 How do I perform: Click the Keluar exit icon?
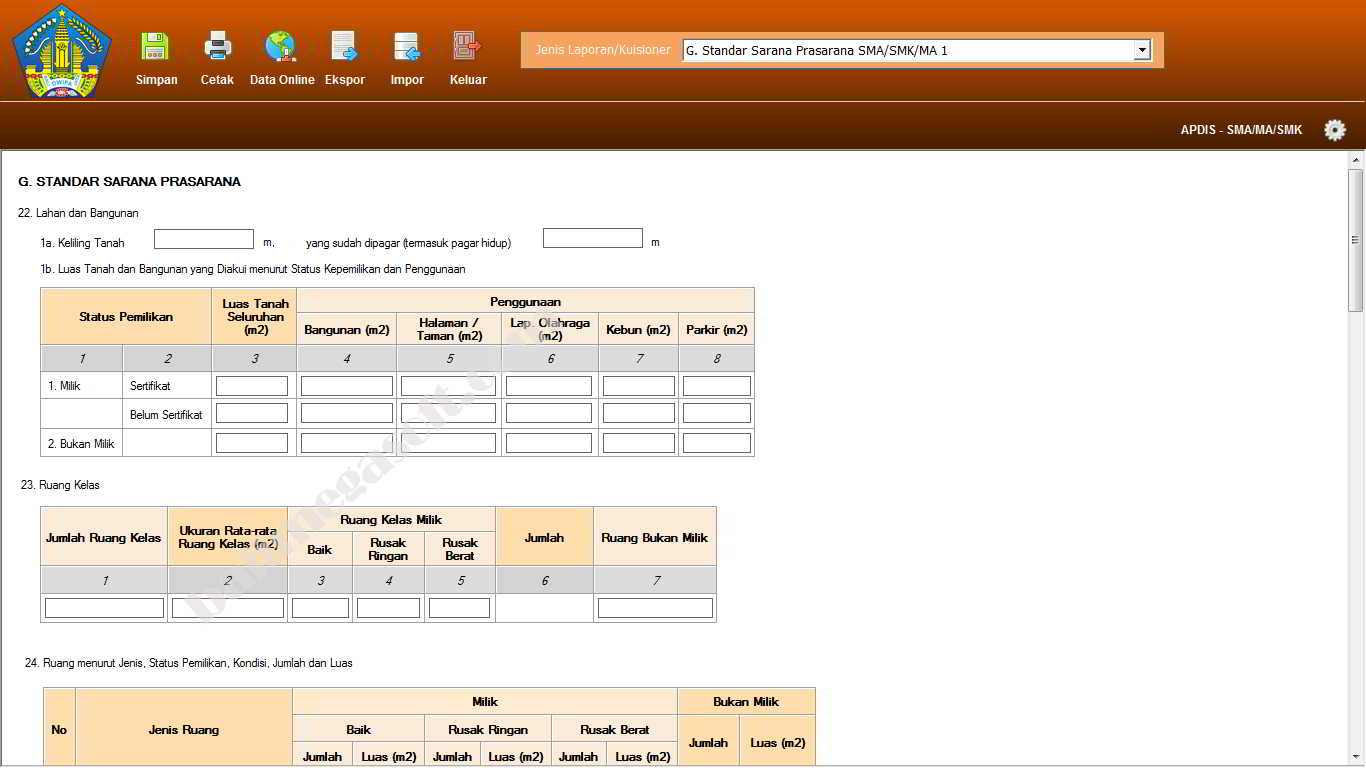point(467,47)
